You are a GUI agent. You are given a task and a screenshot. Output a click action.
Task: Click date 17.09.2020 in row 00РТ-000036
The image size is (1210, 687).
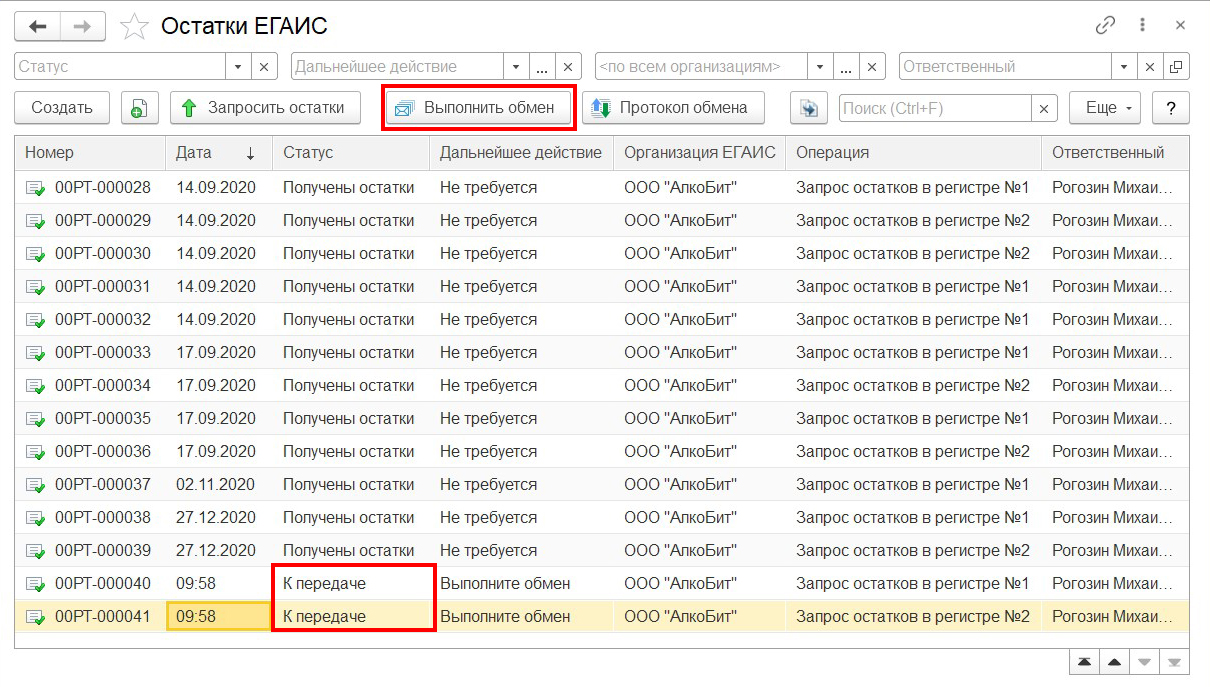pos(216,451)
